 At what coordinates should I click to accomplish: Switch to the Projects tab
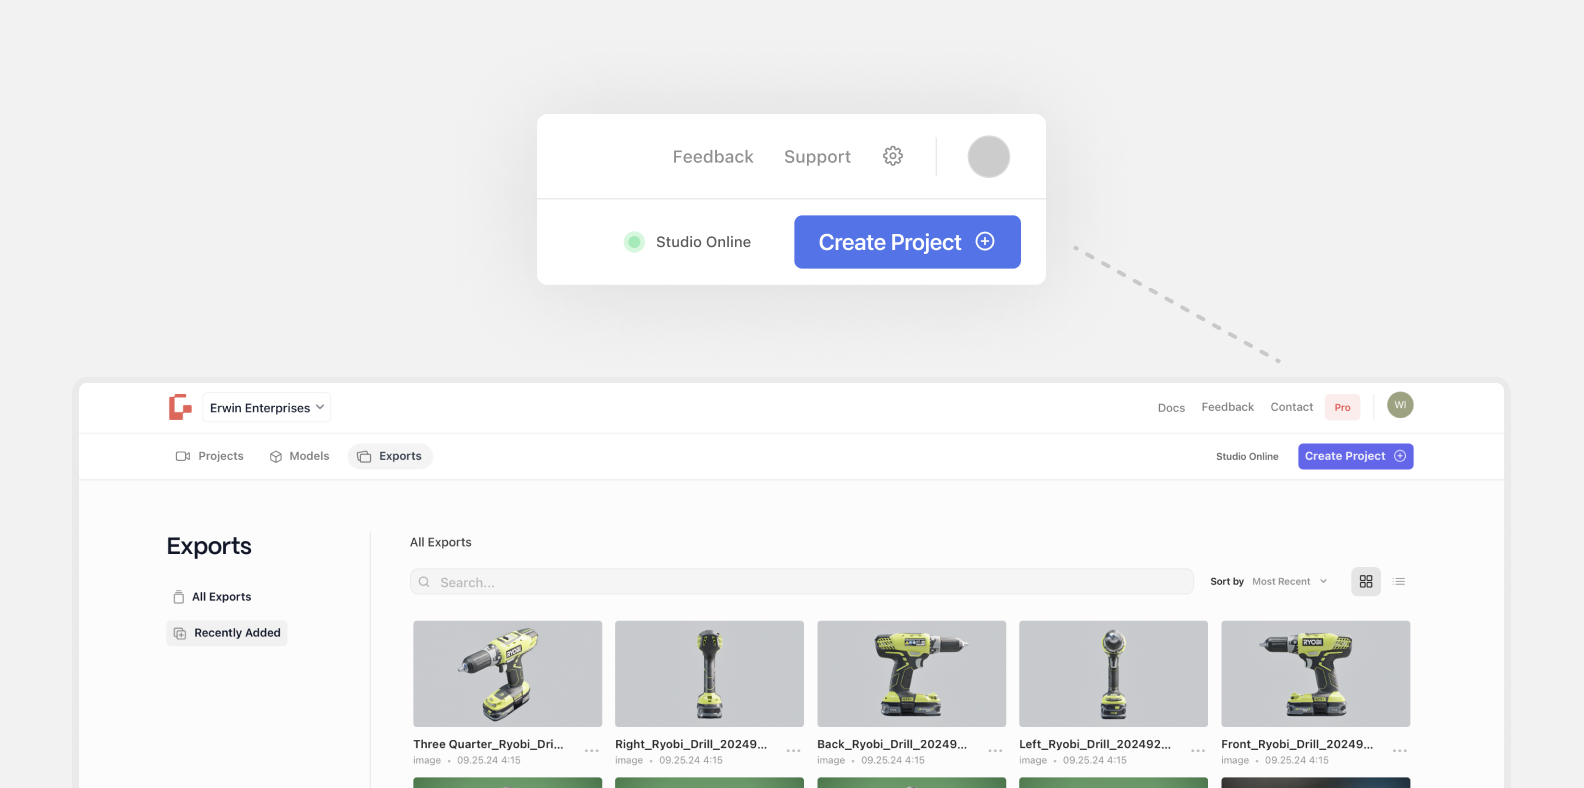(210, 456)
